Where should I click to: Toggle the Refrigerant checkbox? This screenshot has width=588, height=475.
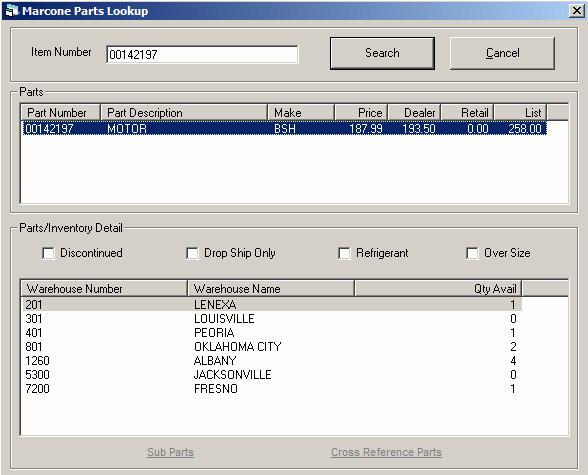344,253
